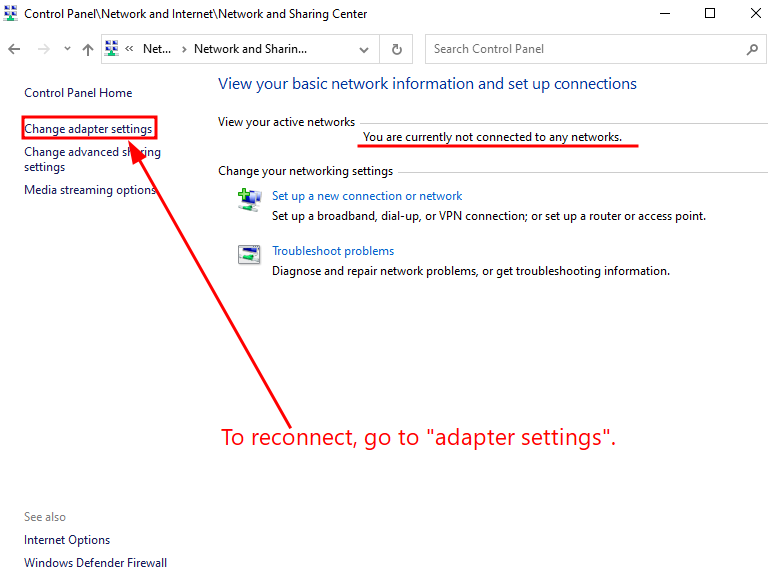This screenshot has width=773, height=581.
Task: Select the 'Net...' breadcrumb segment
Action: [156, 49]
